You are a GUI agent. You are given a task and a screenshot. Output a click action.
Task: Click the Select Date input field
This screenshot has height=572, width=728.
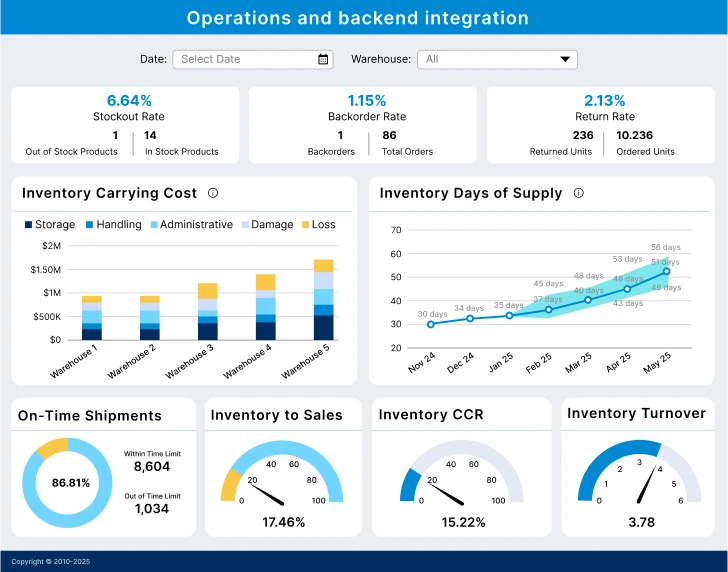tap(245, 59)
